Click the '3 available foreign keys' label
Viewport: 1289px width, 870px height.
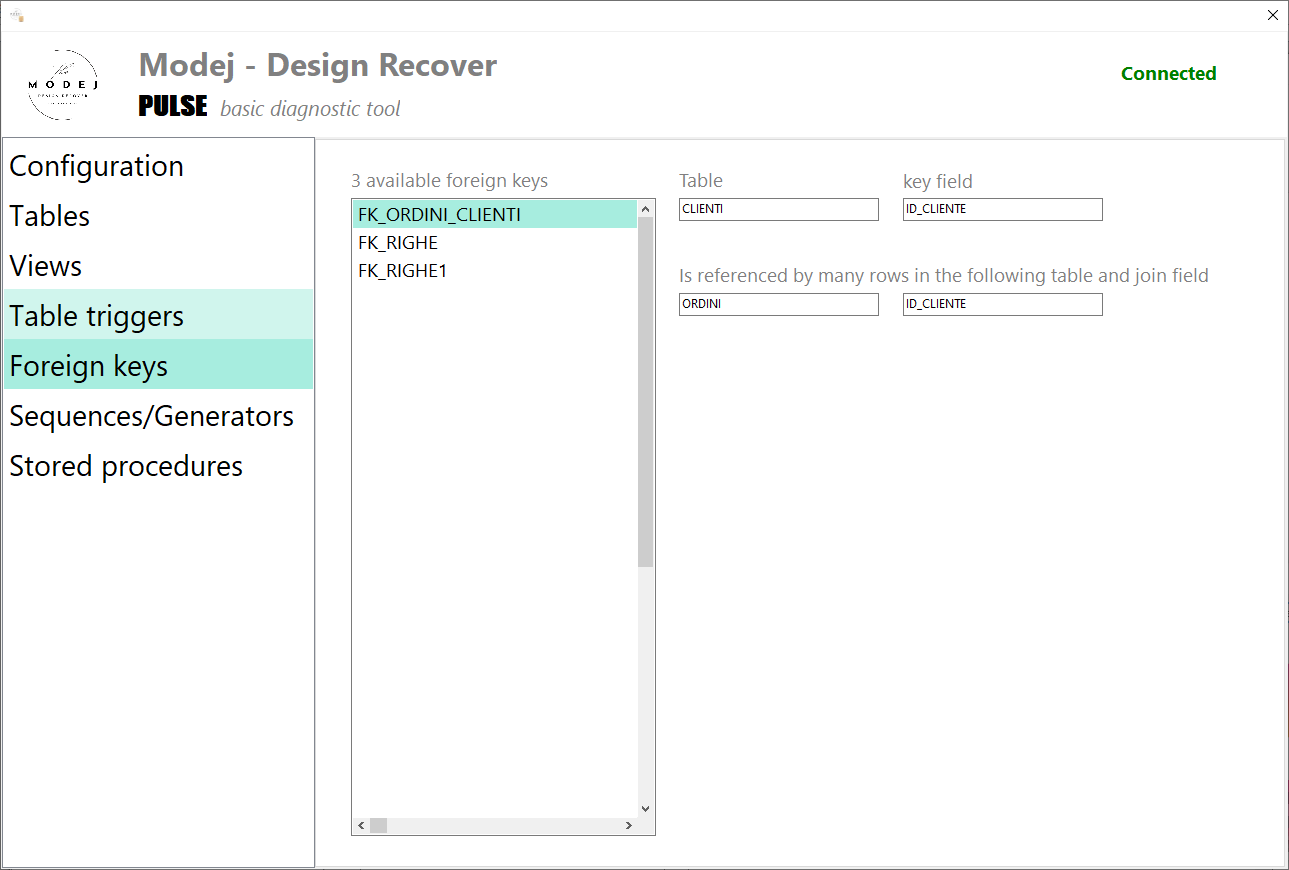point(449,181)
